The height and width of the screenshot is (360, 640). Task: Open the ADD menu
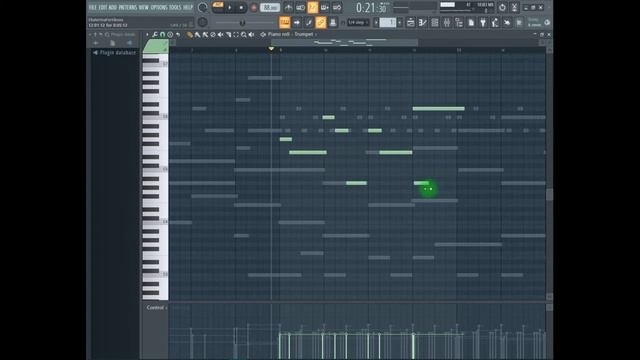point(113,7)
